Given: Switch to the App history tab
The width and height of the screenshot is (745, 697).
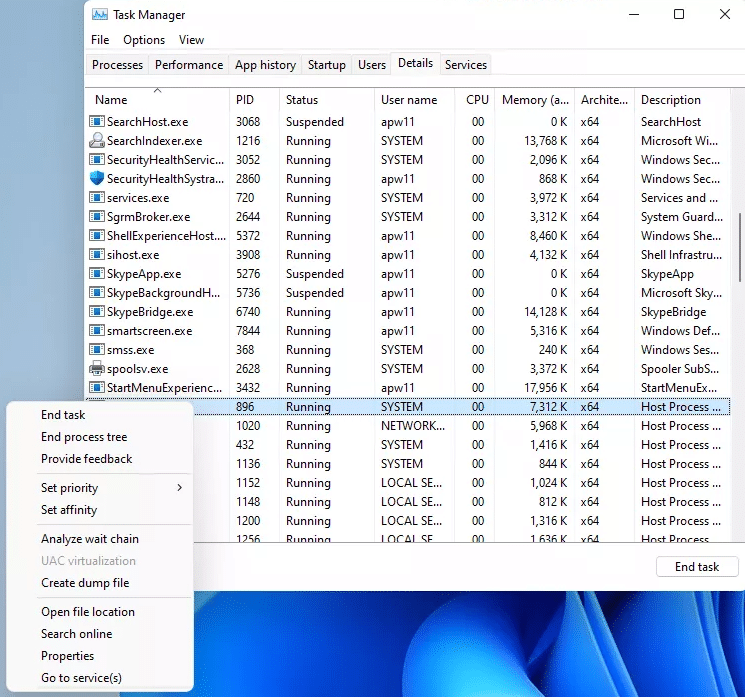Looking at the screenshot, I should (265, 65).
